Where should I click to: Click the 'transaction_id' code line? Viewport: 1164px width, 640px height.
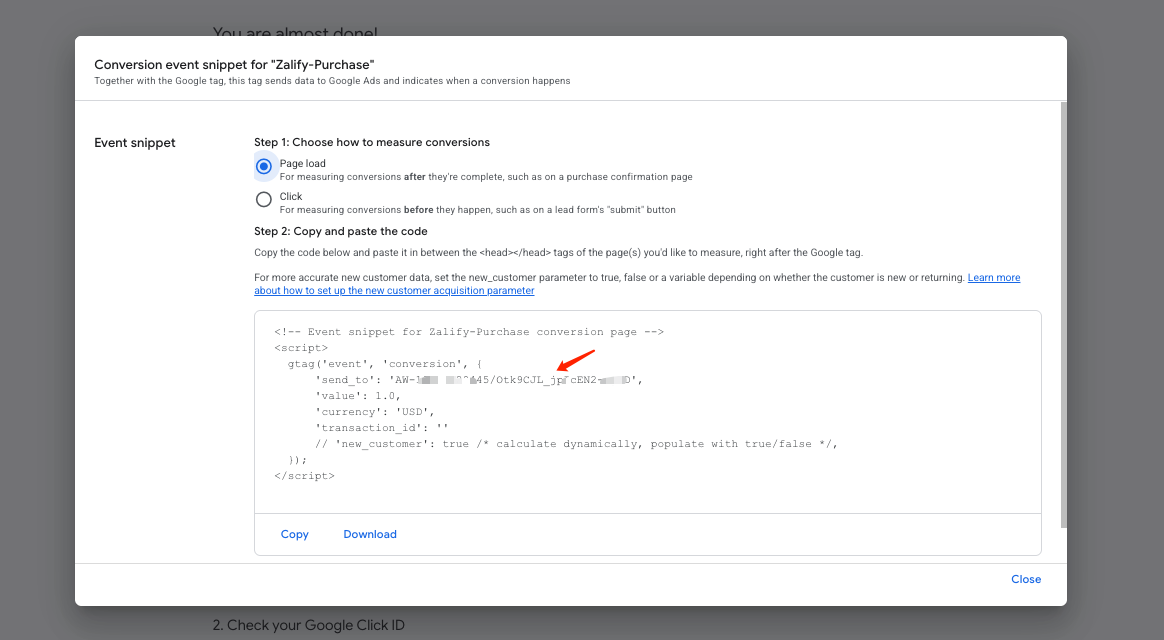[x=382, y=428]
